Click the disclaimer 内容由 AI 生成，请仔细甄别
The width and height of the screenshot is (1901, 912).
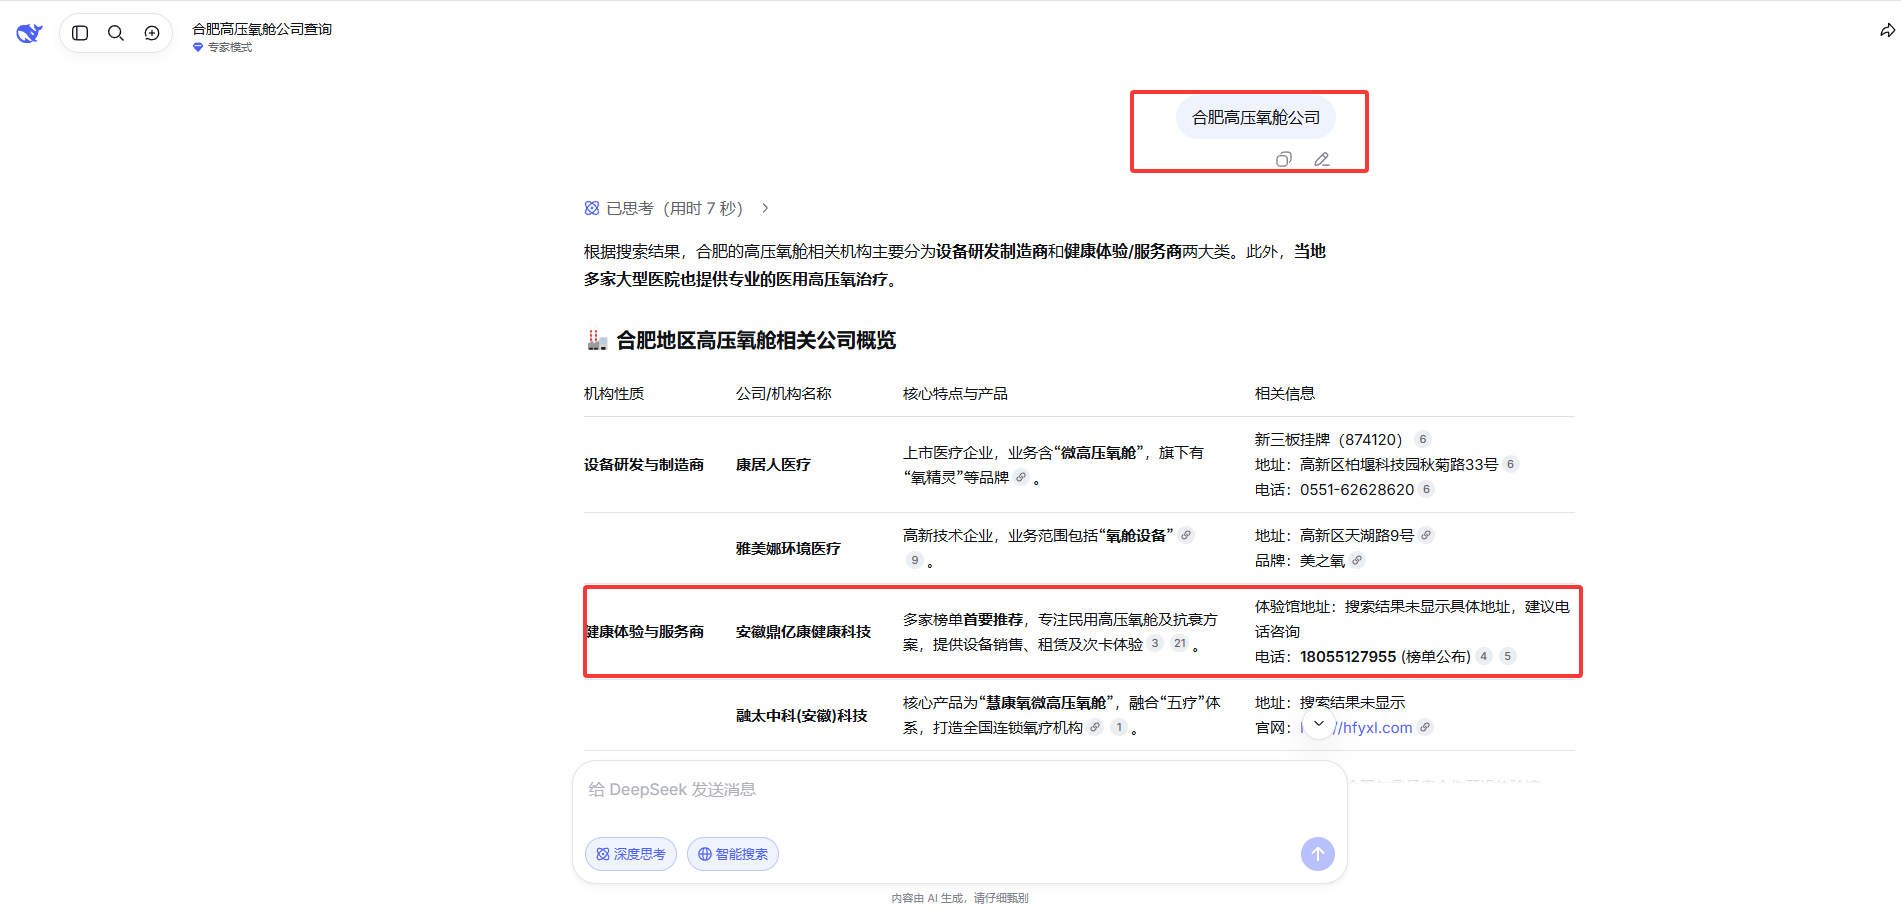[960, 898]
